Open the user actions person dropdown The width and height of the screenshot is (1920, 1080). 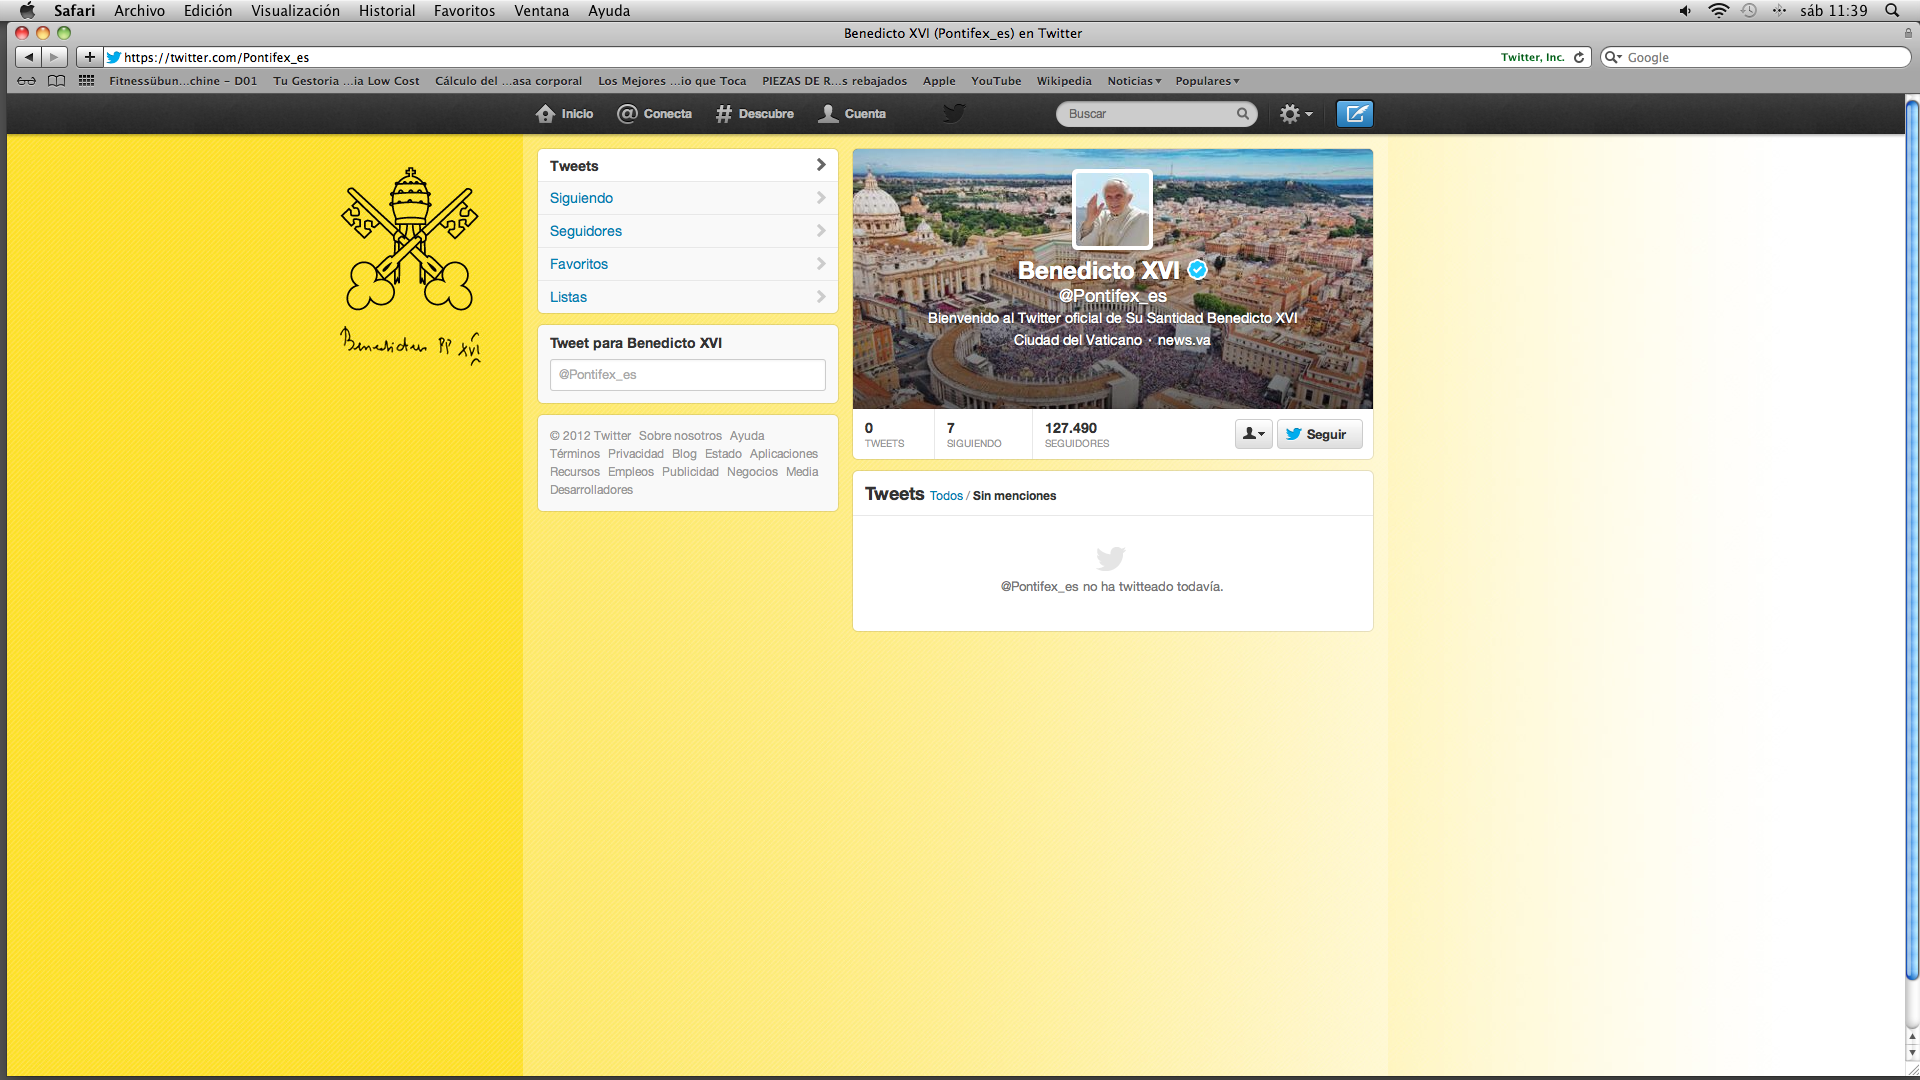[x=1253, y=434]
